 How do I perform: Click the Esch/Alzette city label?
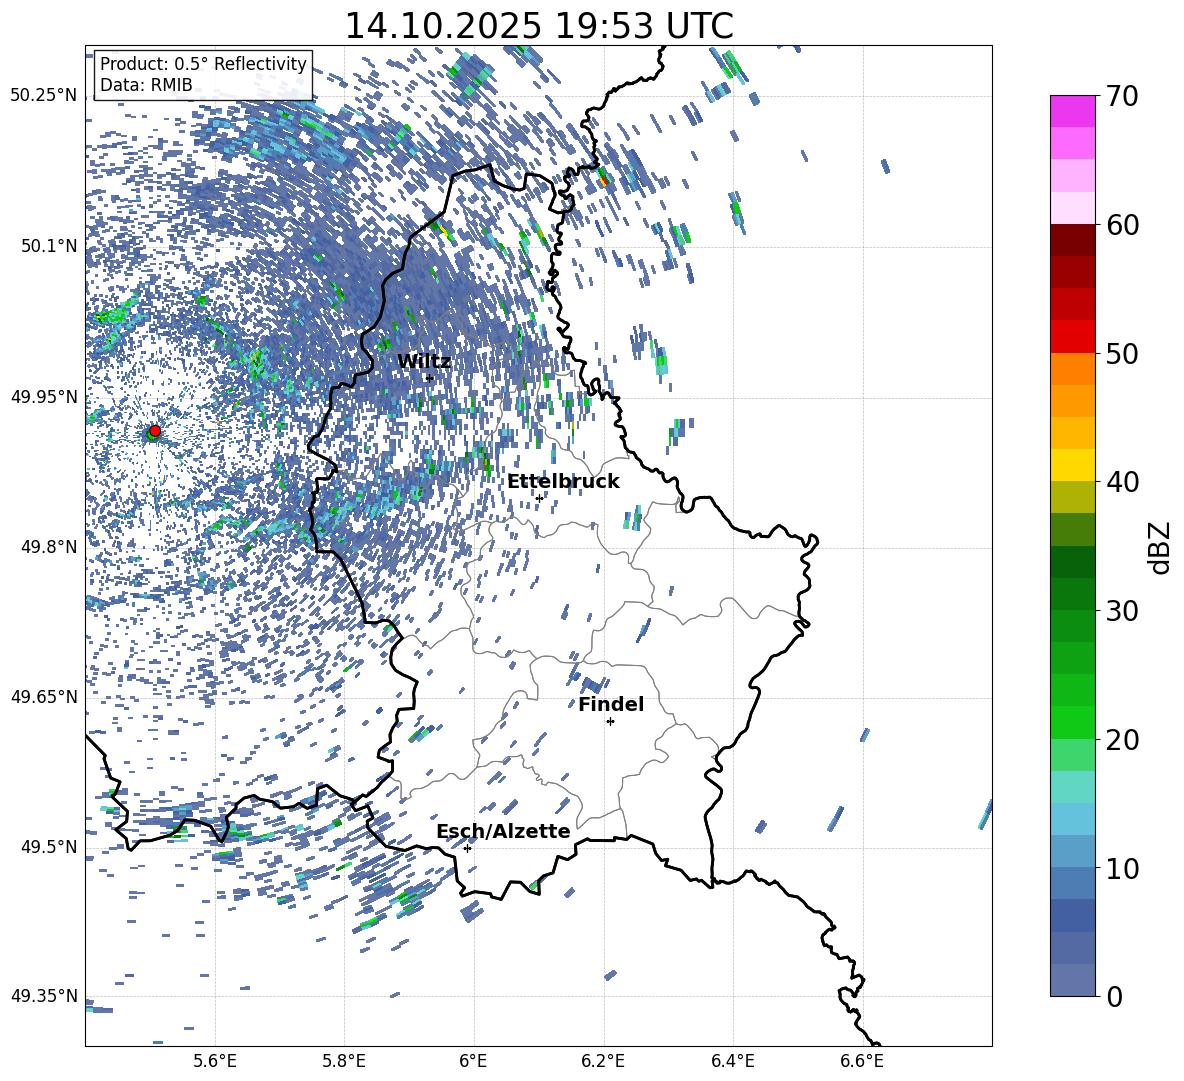tap(504, 831)
